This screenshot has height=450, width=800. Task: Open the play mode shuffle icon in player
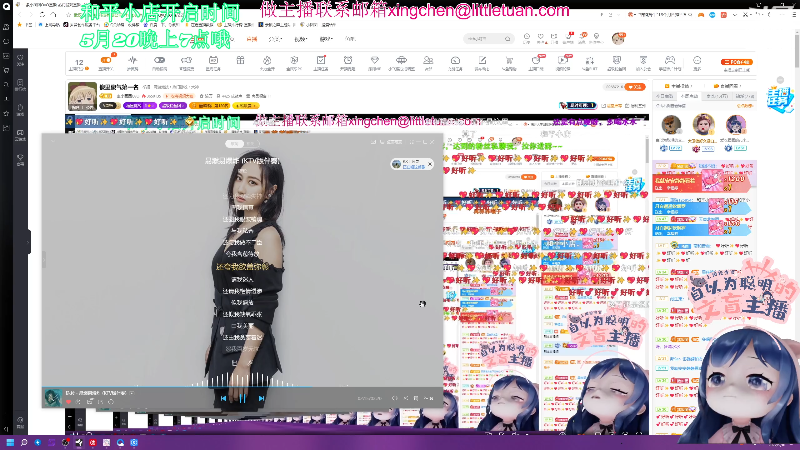pyautogui.click(x=406, y=398)
